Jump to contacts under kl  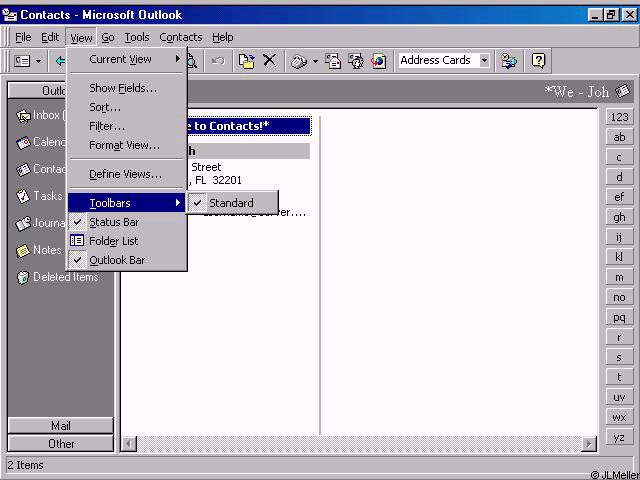(619, 257)
